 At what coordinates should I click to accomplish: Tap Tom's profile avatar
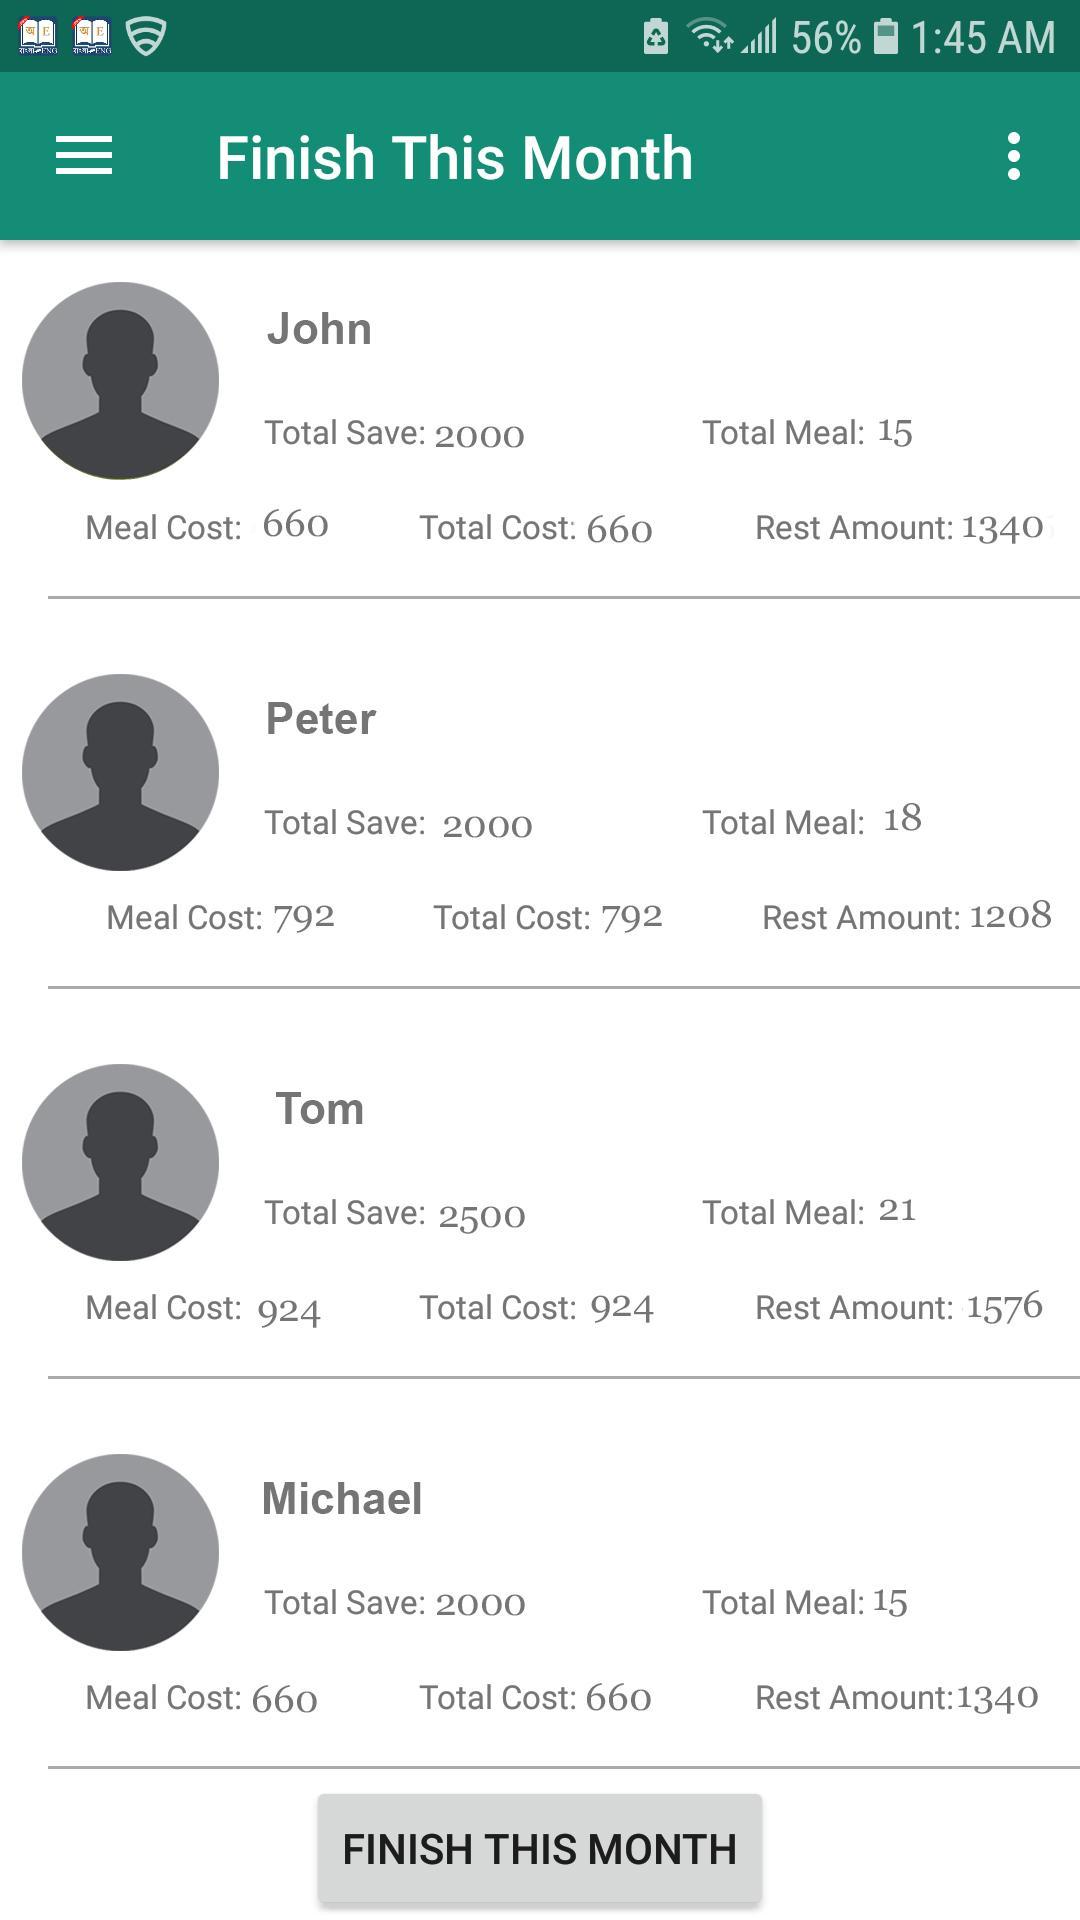pyautogui.click(x=120, y=1162)
